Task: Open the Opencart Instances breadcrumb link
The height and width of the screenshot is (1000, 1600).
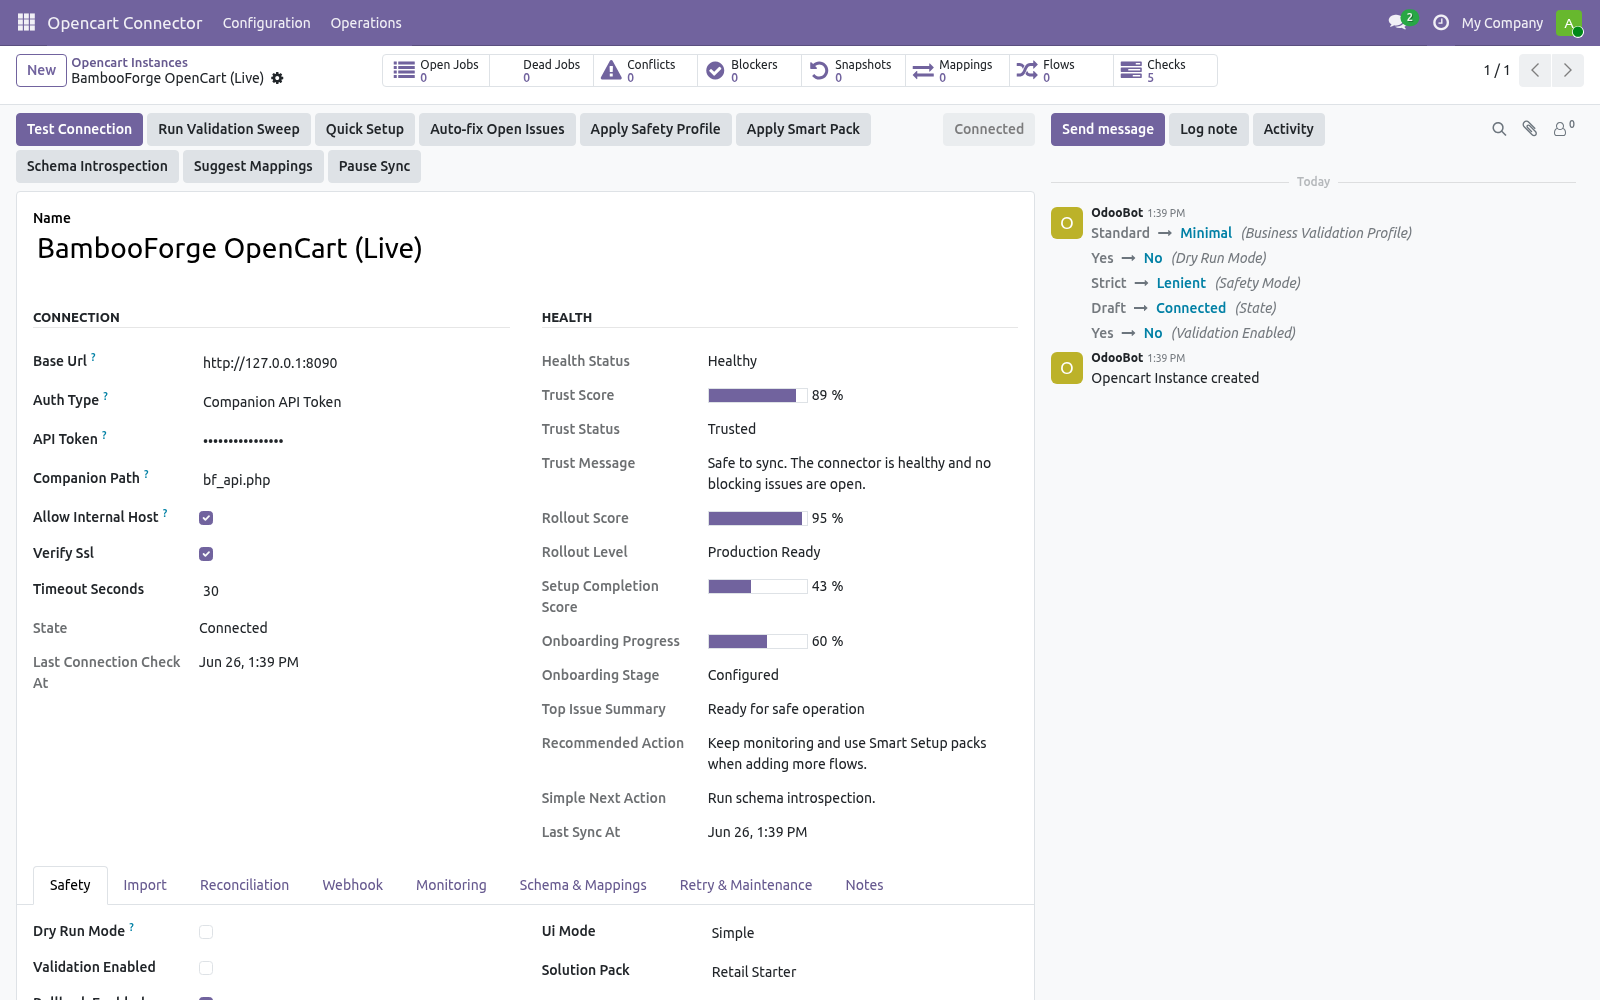Action: (129, 62)
